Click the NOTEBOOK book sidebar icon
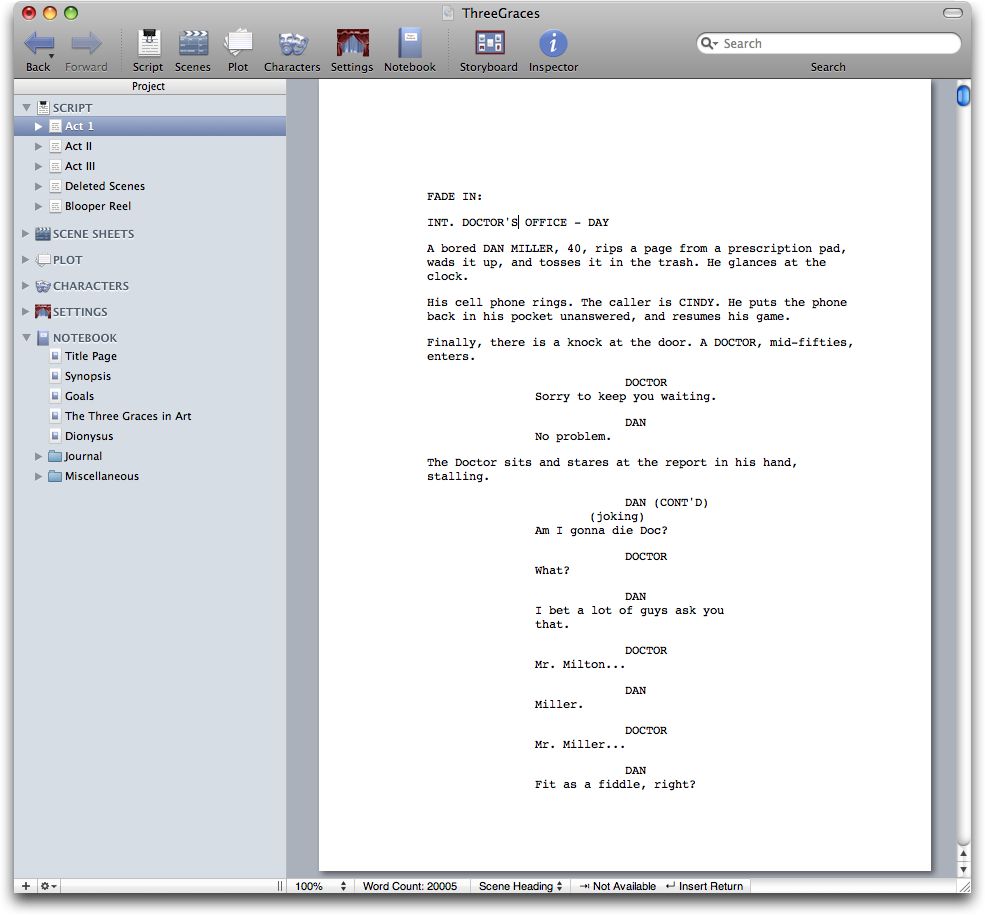 (x=43, y=338)
